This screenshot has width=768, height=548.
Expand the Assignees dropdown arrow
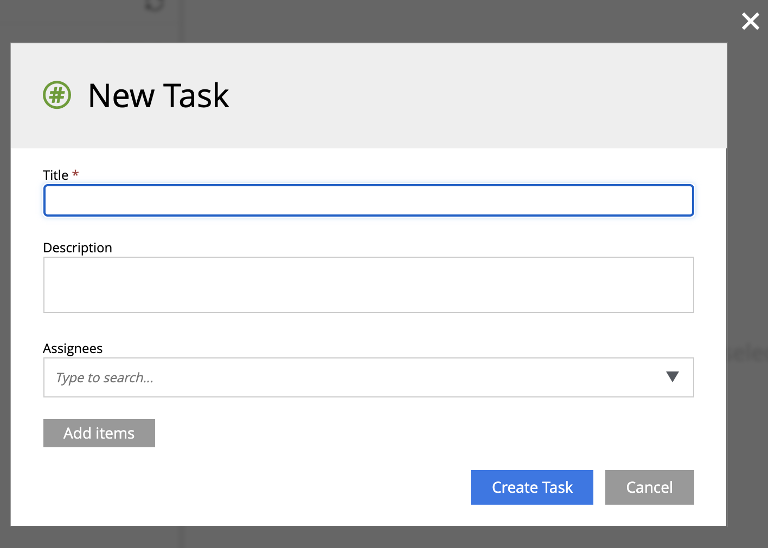(x=672, y=377)
